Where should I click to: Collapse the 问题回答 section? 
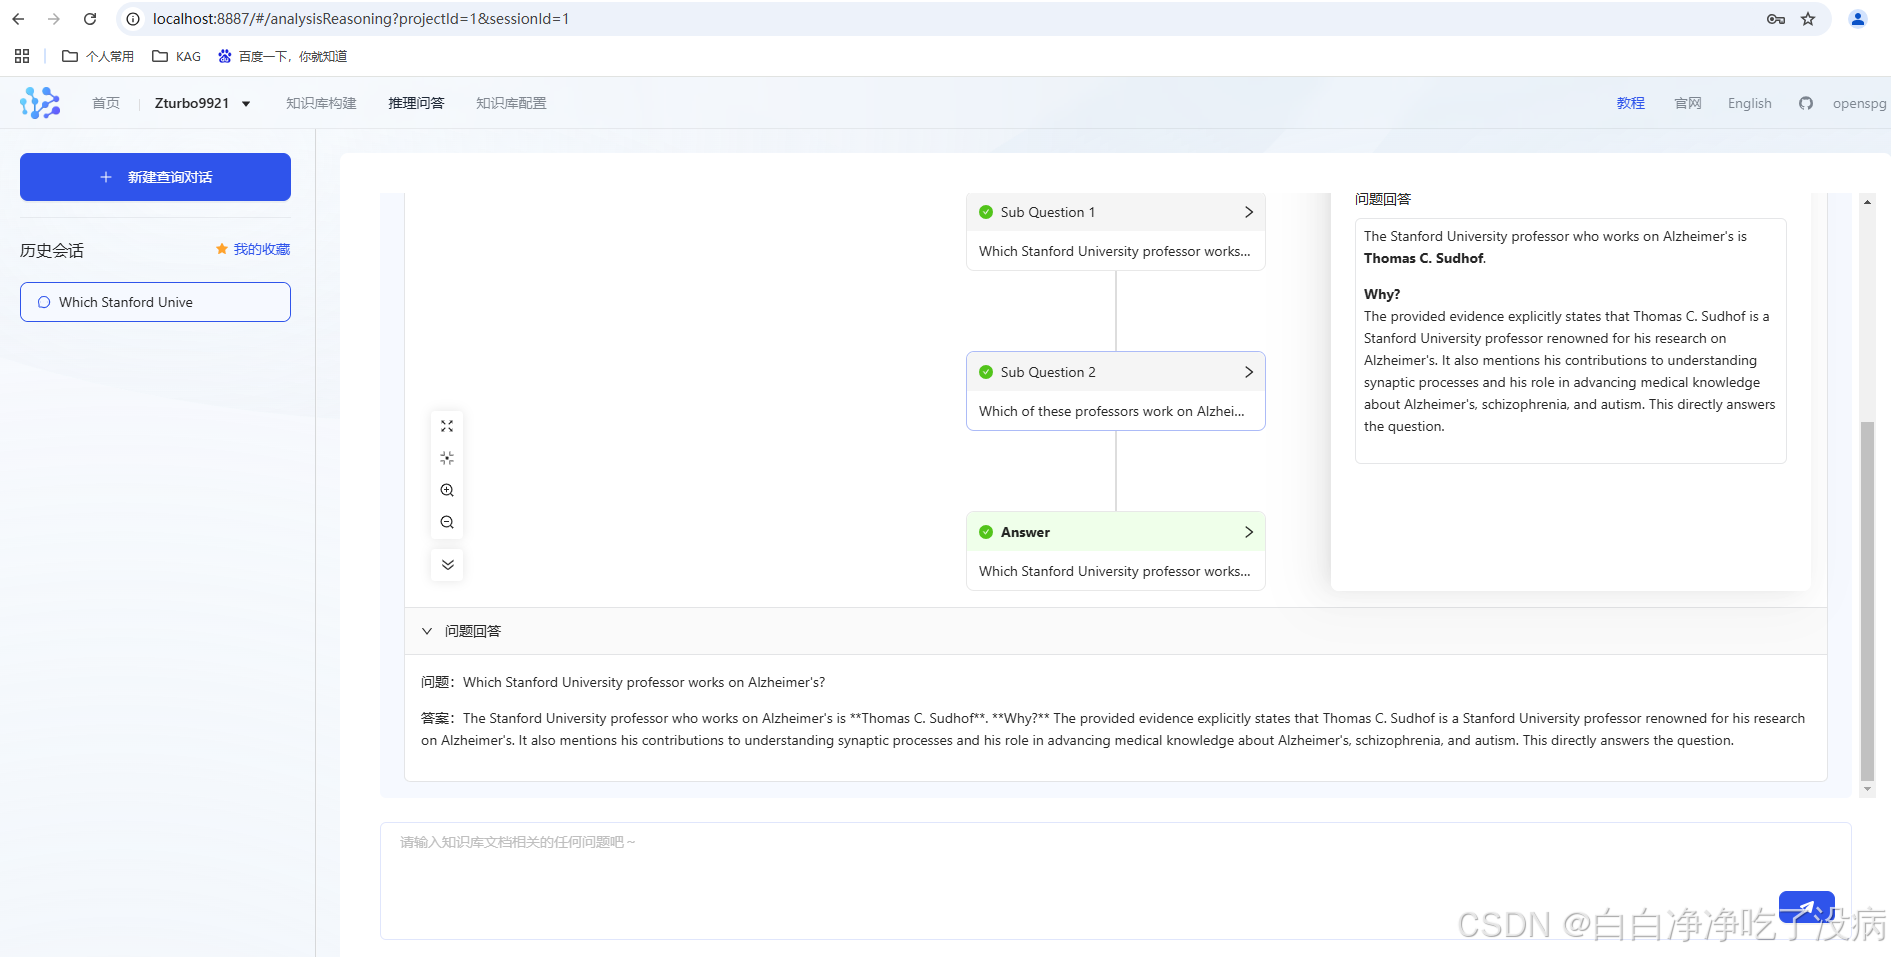point(427,631)
